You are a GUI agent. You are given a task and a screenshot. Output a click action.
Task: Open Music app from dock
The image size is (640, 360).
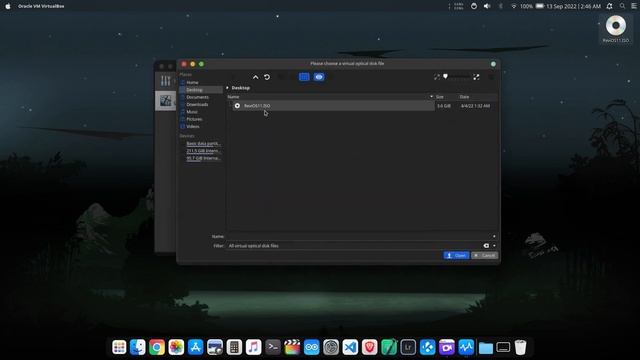click(253, 347)
